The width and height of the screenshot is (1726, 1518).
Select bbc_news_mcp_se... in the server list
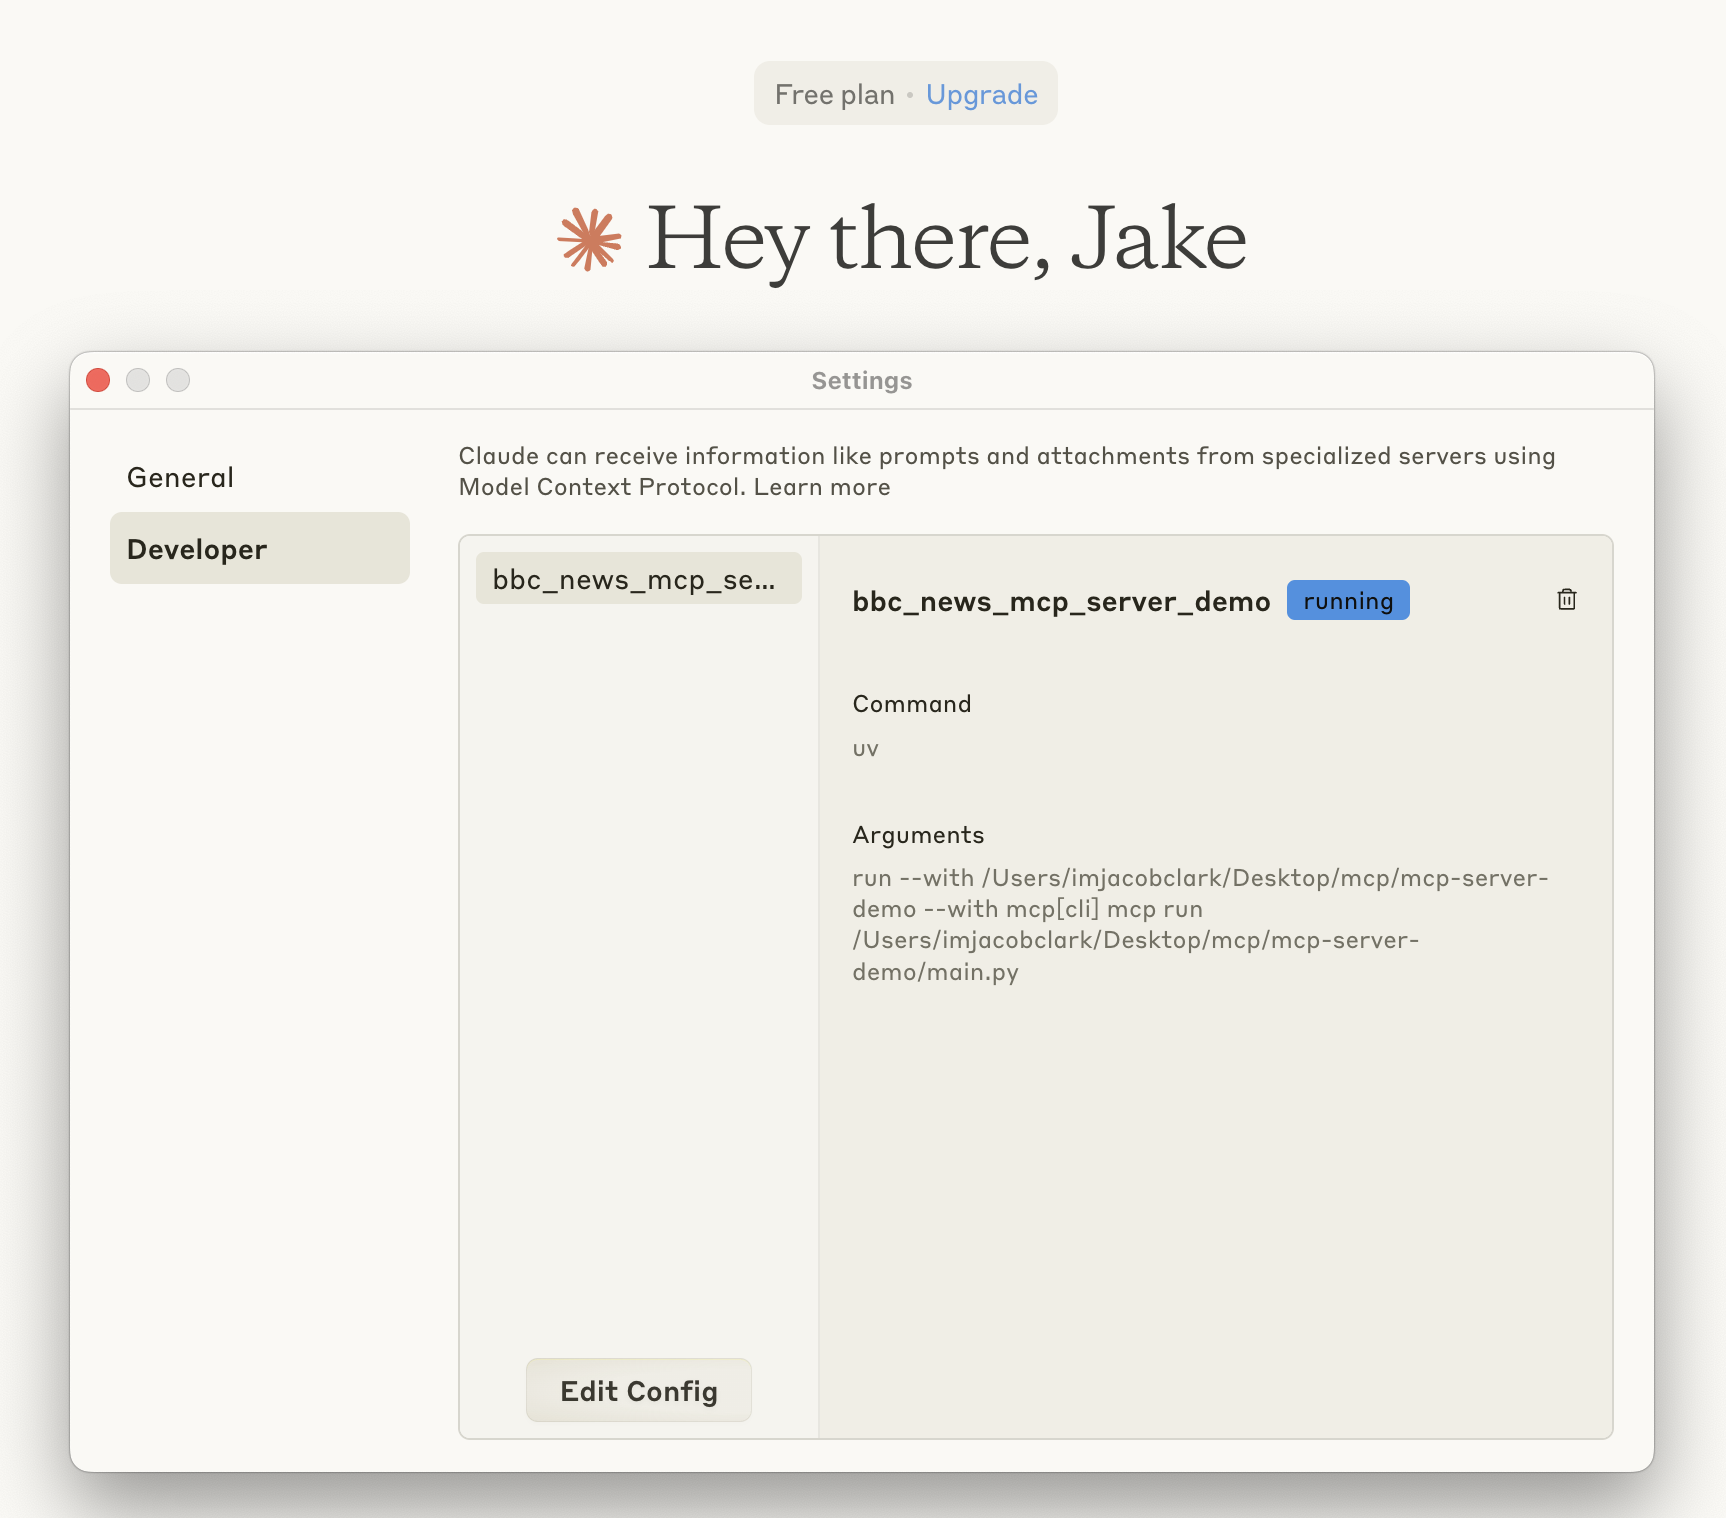pyautogui.click(x=638, y=580)
